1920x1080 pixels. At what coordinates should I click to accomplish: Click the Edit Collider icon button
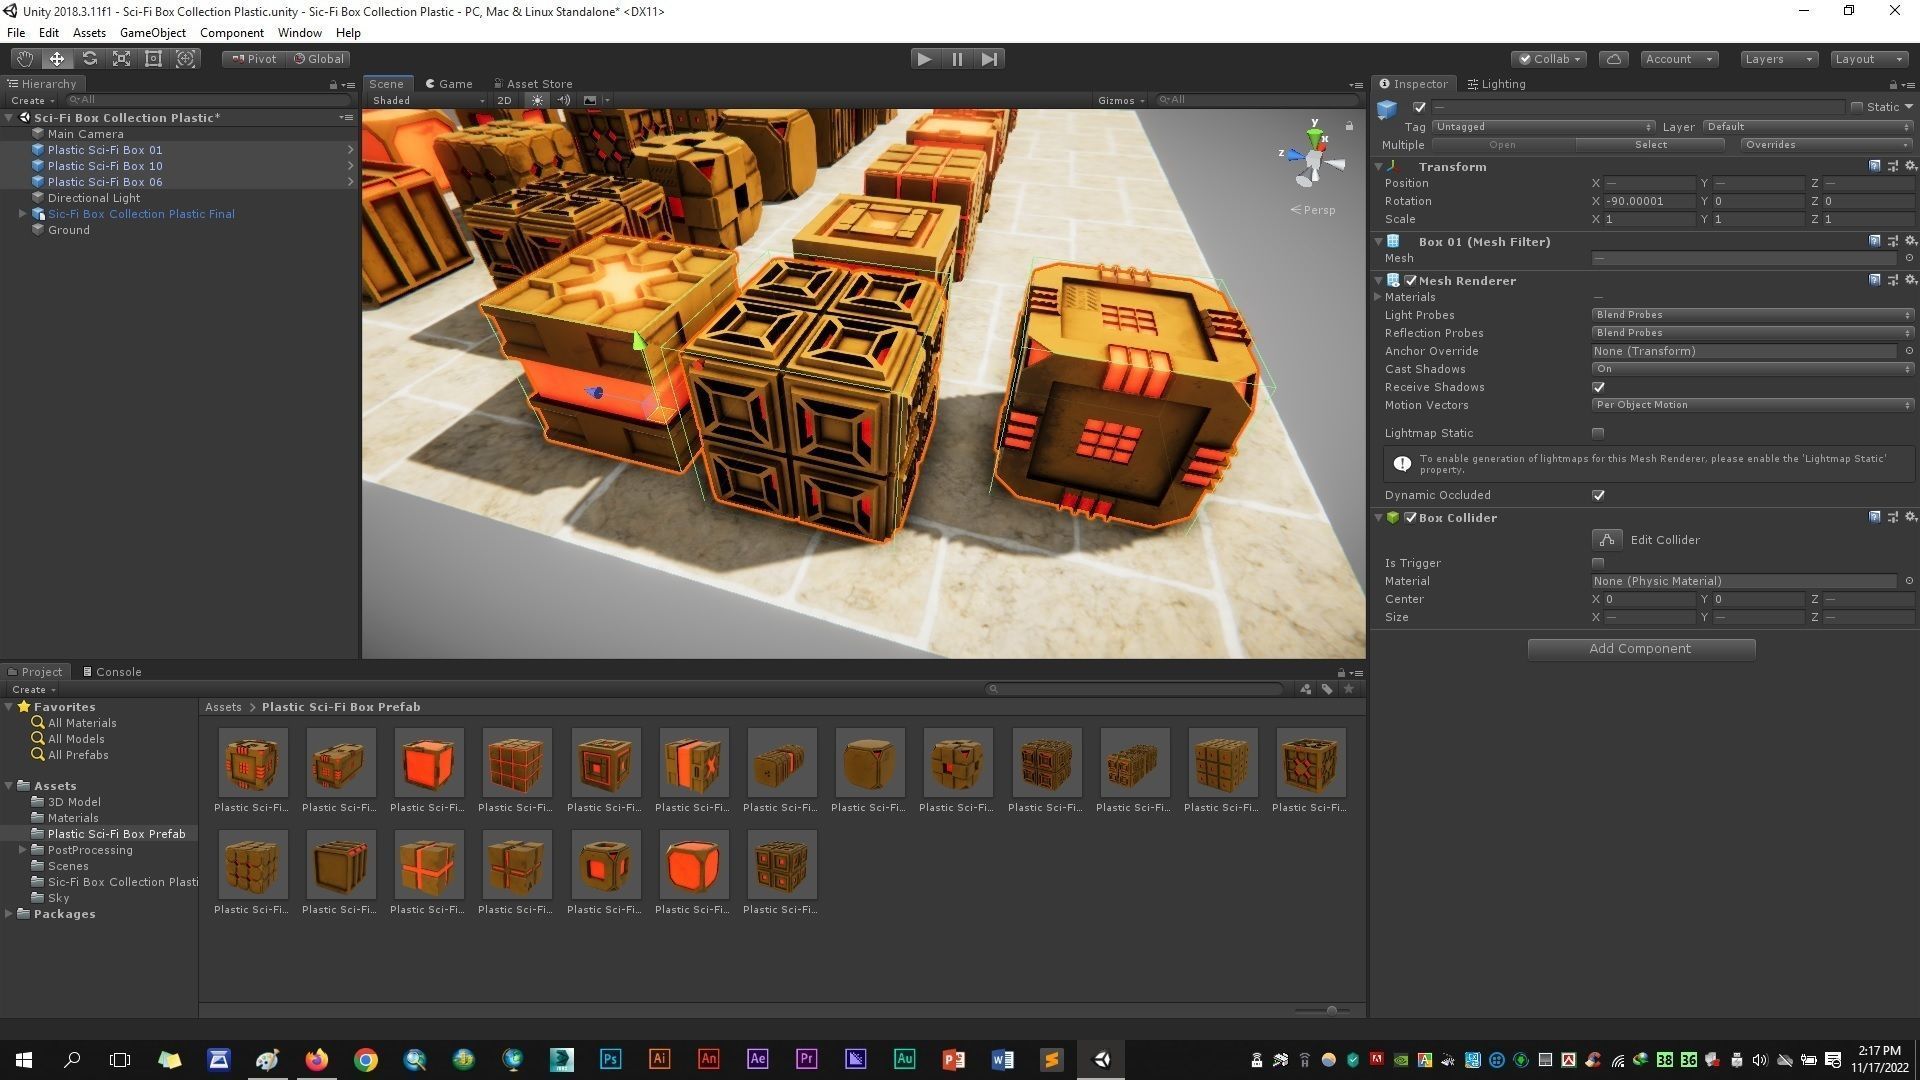point(1606,540)
